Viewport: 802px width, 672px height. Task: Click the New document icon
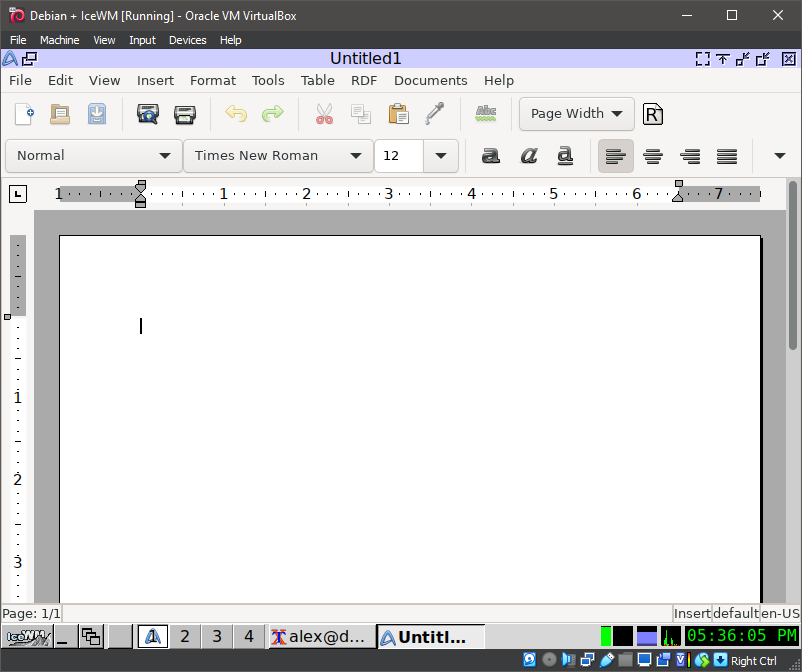pos(24,114)
